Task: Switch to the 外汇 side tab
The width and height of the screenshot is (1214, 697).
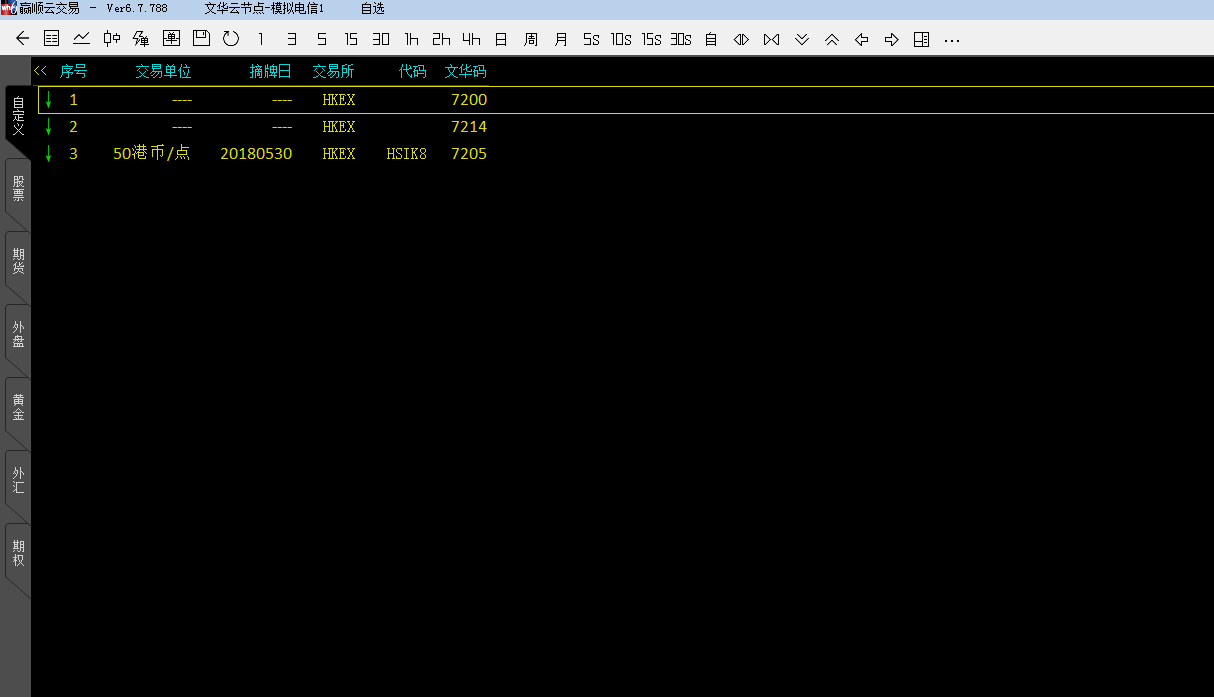Action: 18,480
